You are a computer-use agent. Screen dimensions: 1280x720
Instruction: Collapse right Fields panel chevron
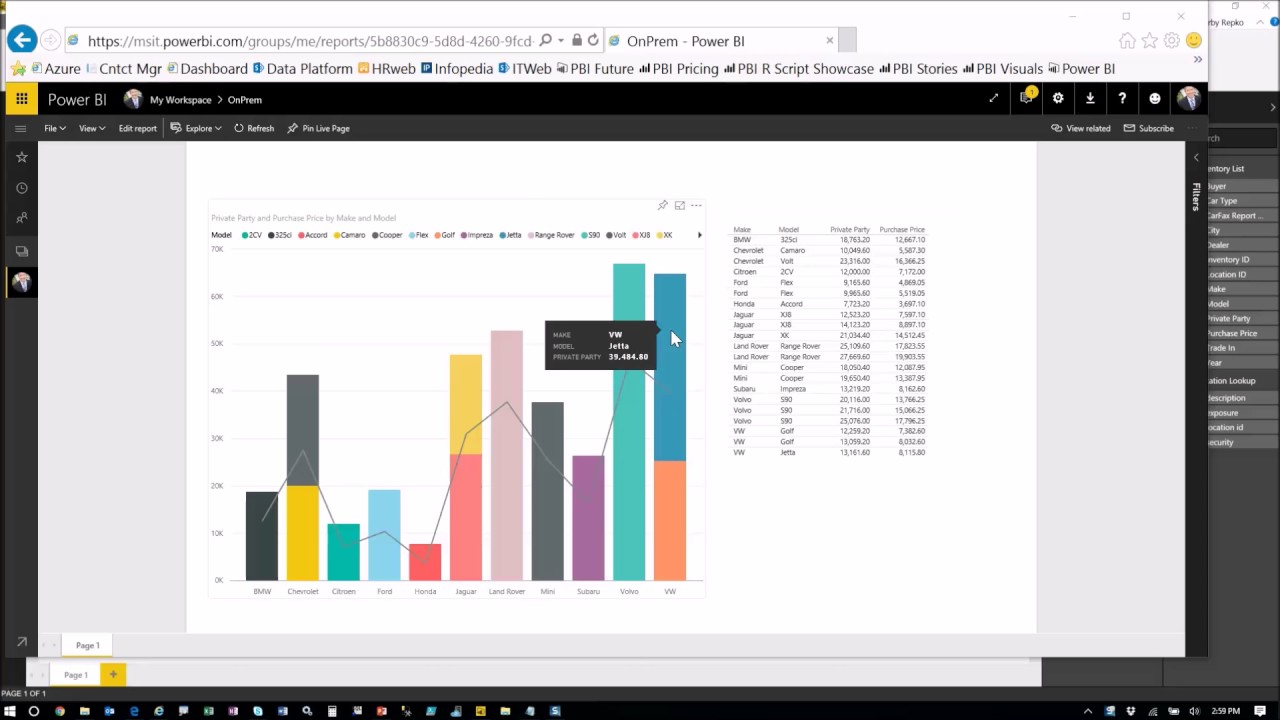[1273, 107]
